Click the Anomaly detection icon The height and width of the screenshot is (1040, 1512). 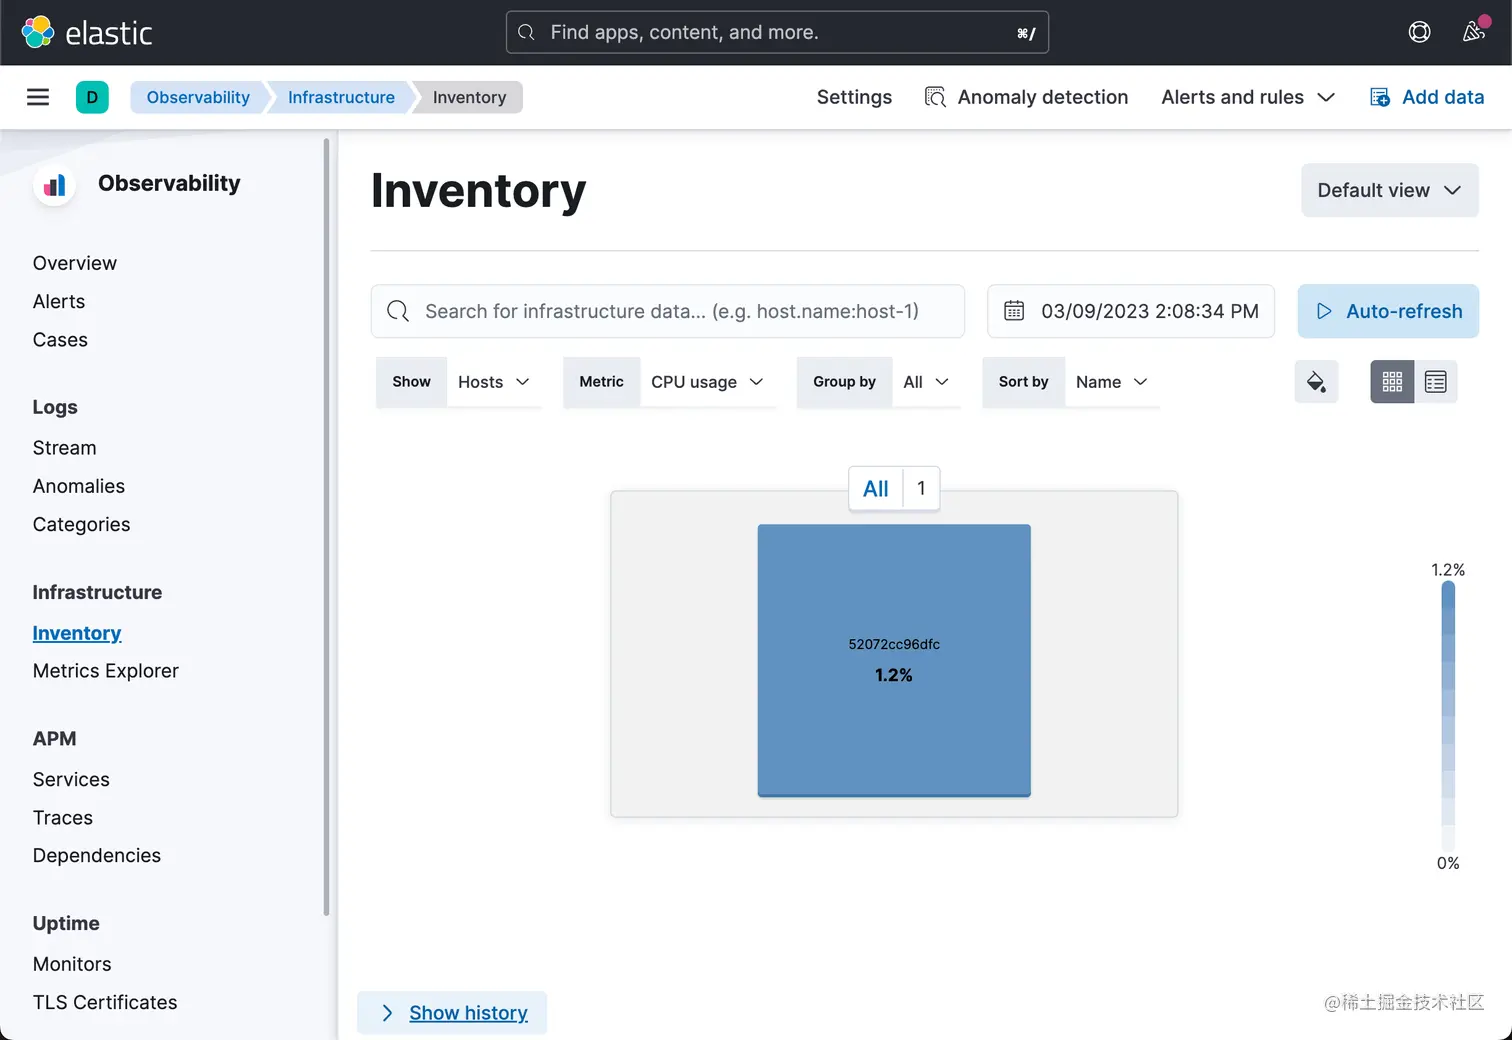[x=935, y=97]
